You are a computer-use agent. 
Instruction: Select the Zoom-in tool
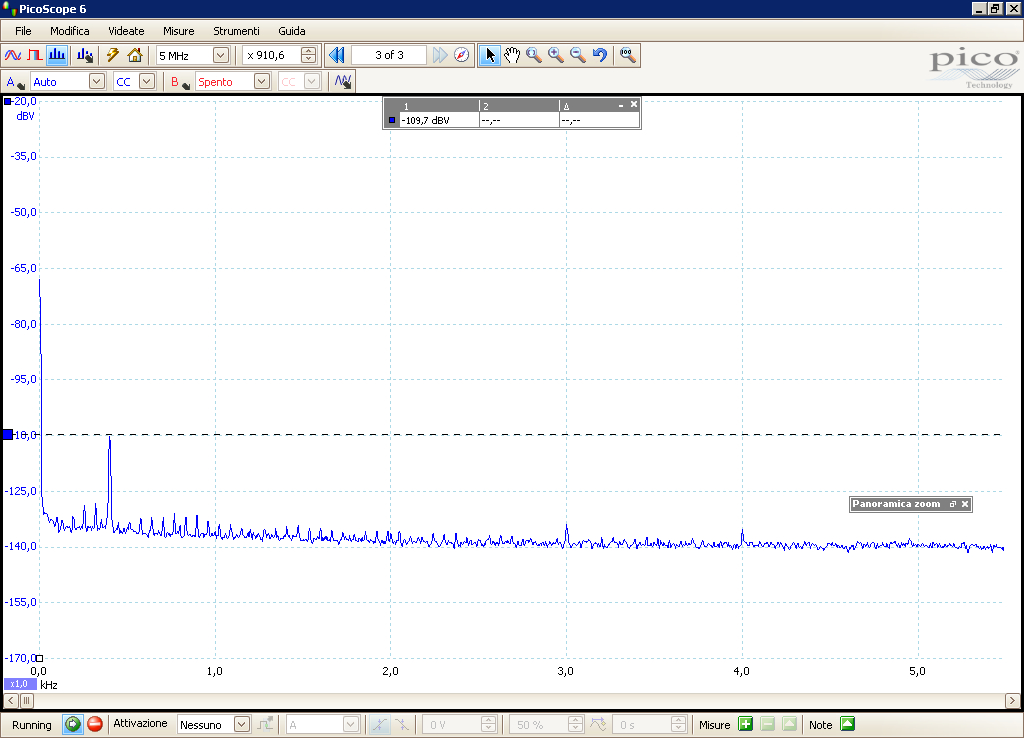click(x=556, y=56)
